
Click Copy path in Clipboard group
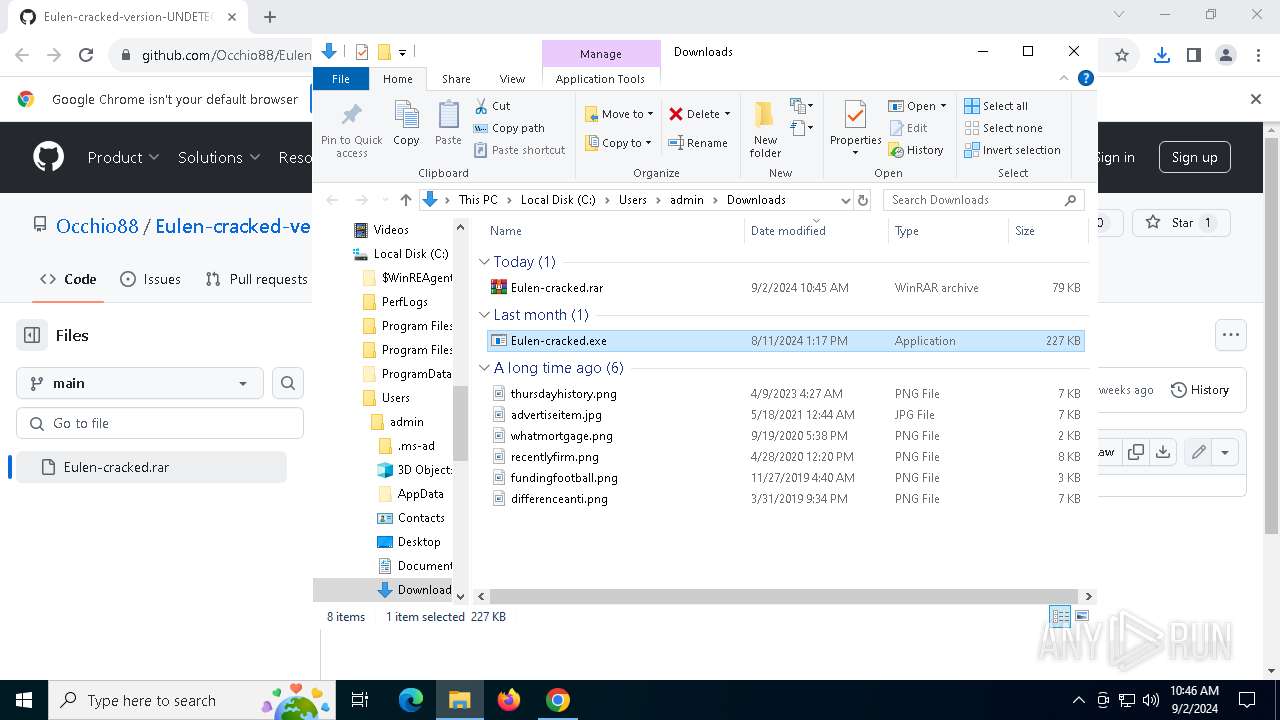click(509, 128)
